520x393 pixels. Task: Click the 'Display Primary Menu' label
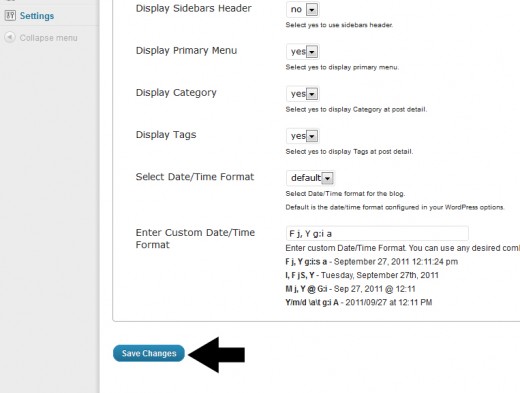[x=186, y=50]
